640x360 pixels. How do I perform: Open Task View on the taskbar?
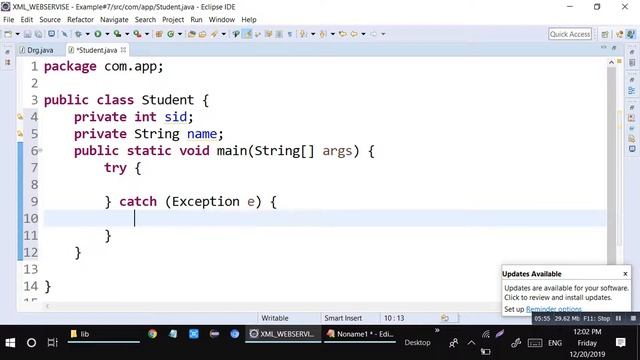(53, 343)
